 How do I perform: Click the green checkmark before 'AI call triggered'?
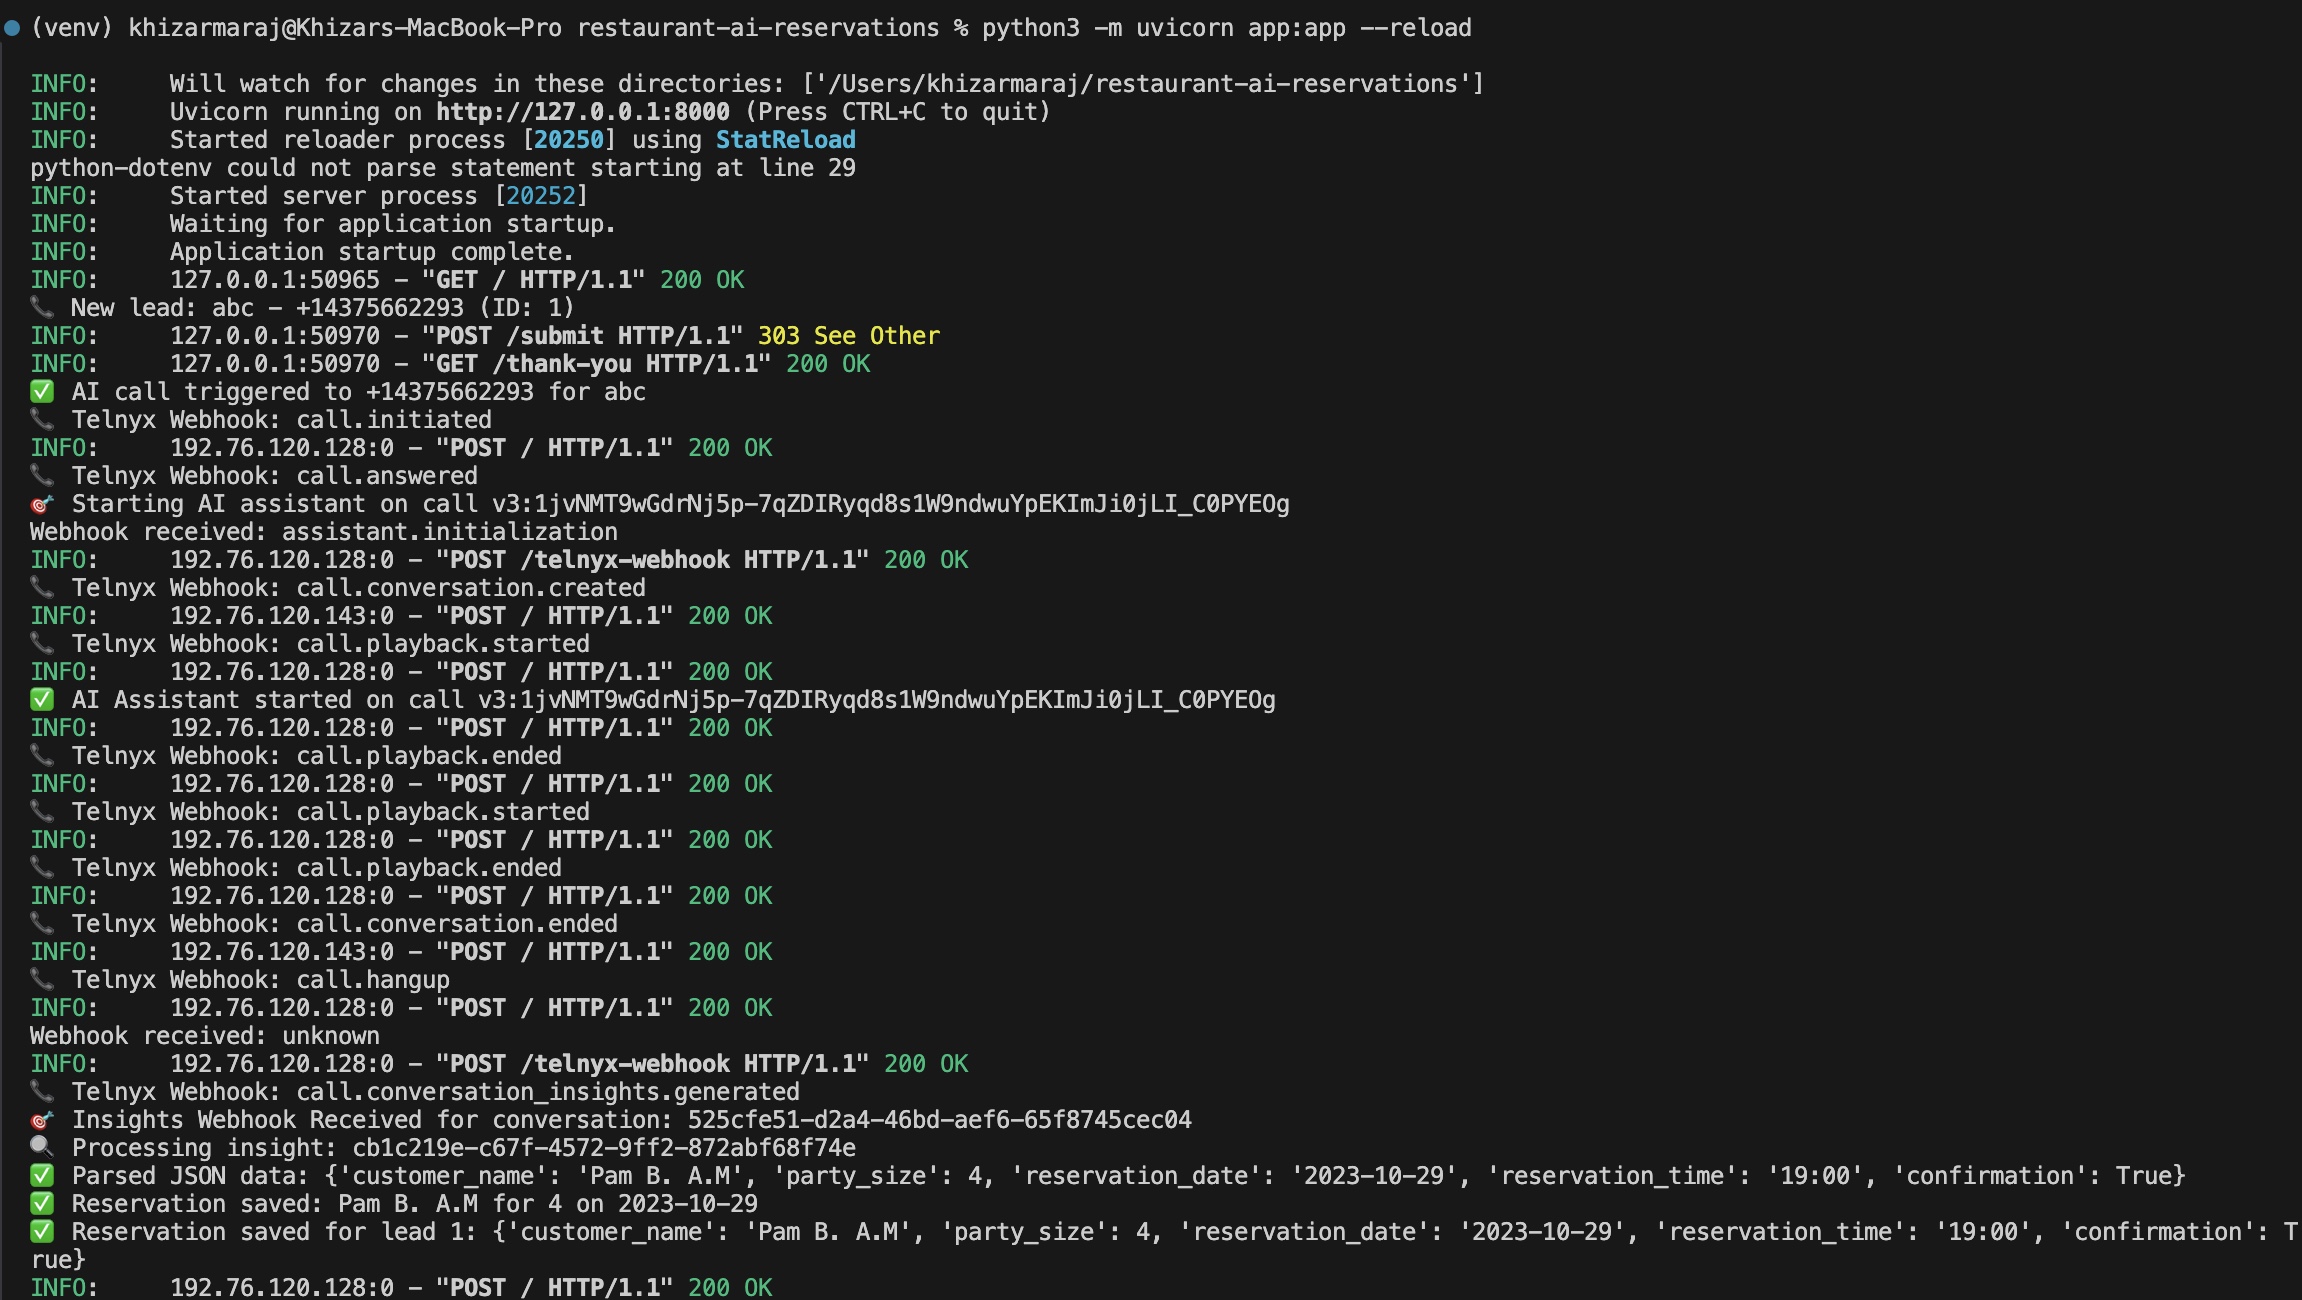42,391
